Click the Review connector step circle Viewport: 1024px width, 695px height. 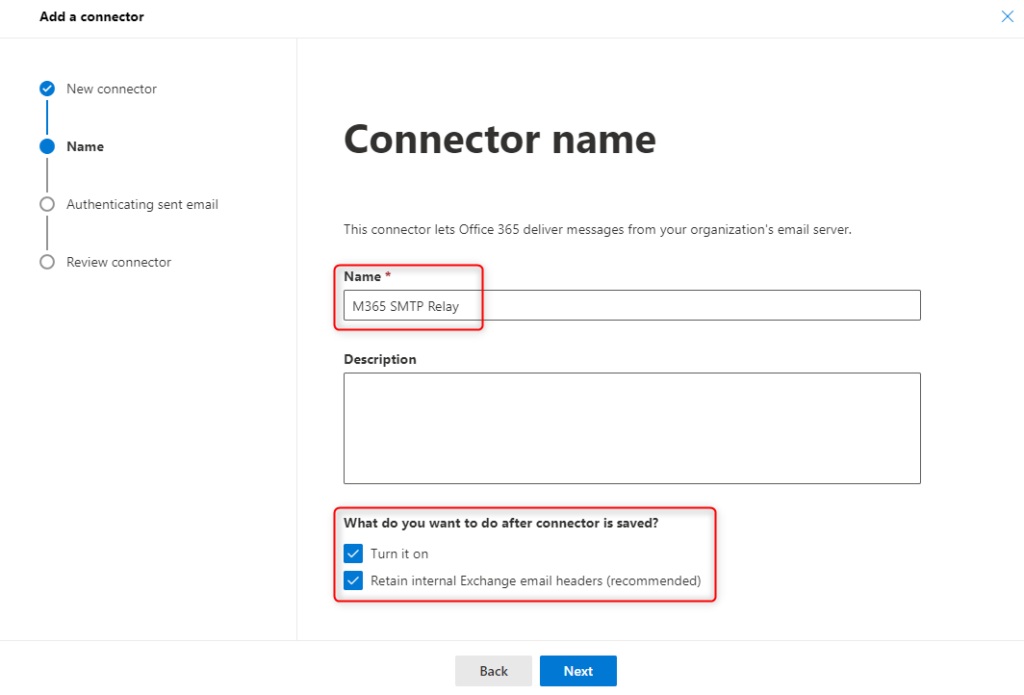point(47,262)
